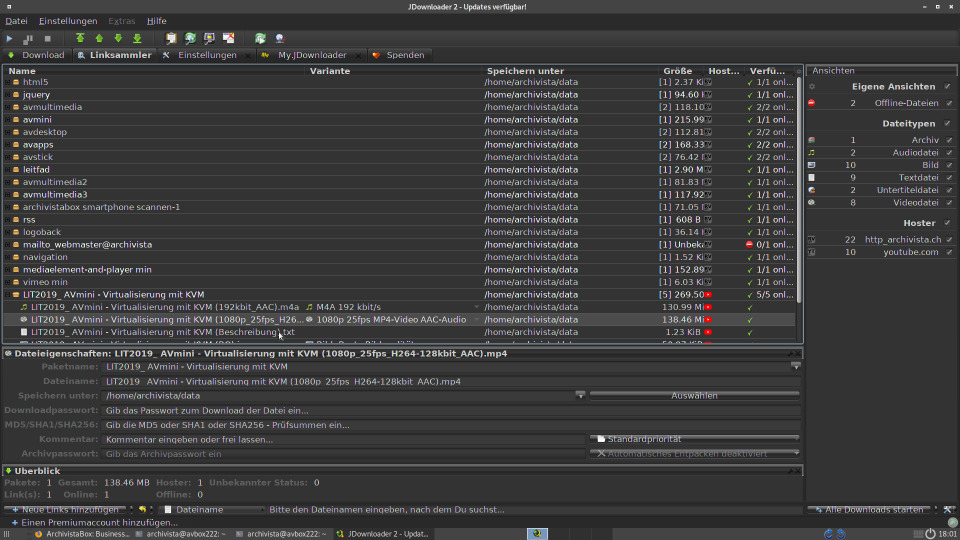Open the Automatisches Entpacken deaktiviert dropdown
Viewport: 960px width, 540px height.
(694, 454)
